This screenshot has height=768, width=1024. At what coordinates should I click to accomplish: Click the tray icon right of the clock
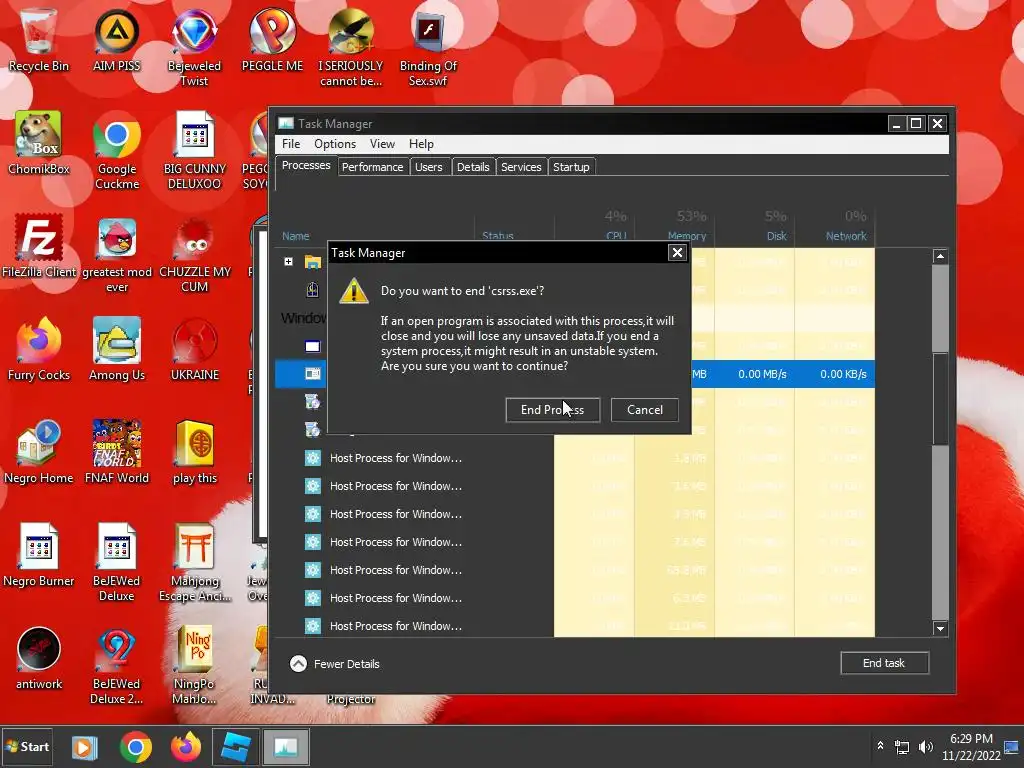[1012, 747]
